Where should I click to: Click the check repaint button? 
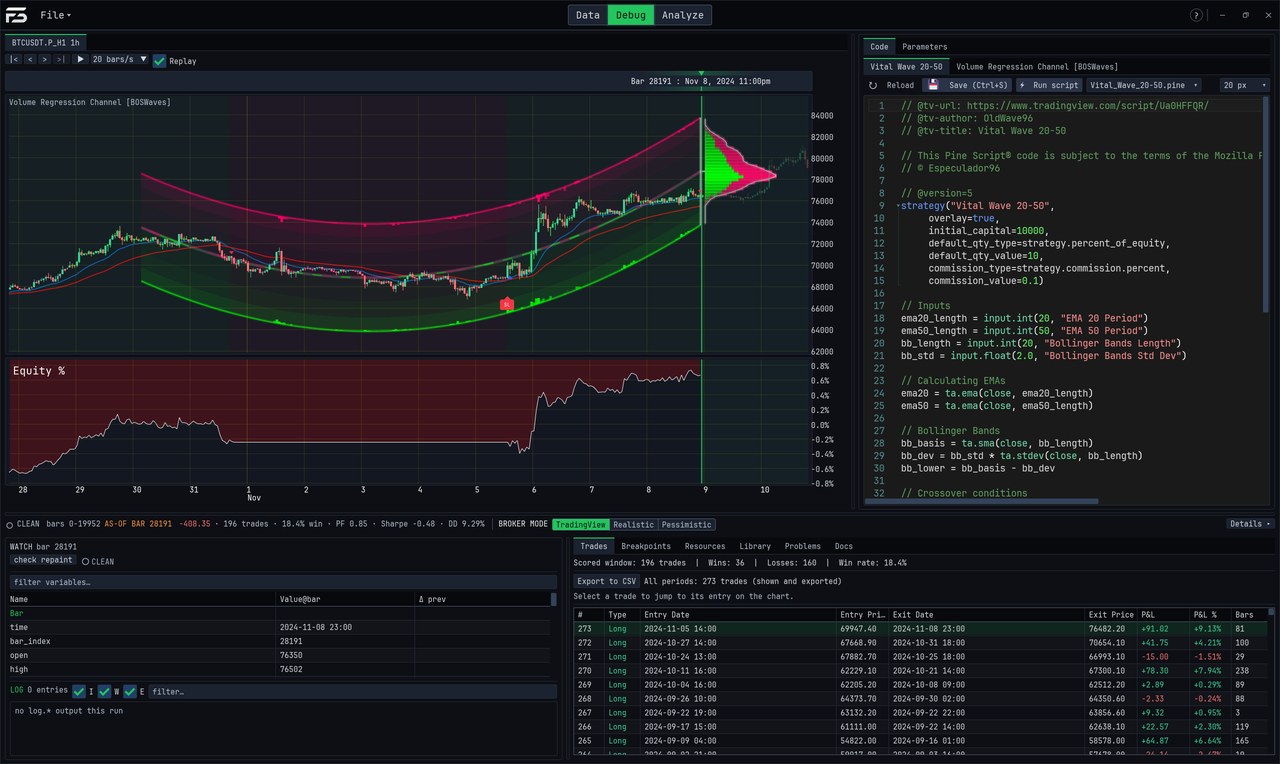coord(43,561)
